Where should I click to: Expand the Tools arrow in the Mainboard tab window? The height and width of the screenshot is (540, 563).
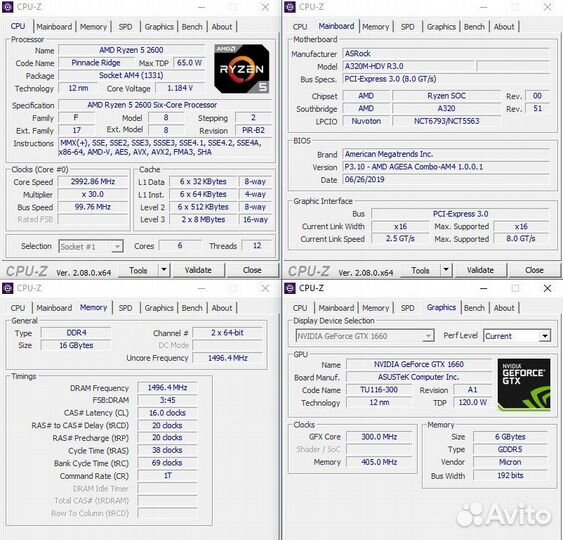pos(446,270)
